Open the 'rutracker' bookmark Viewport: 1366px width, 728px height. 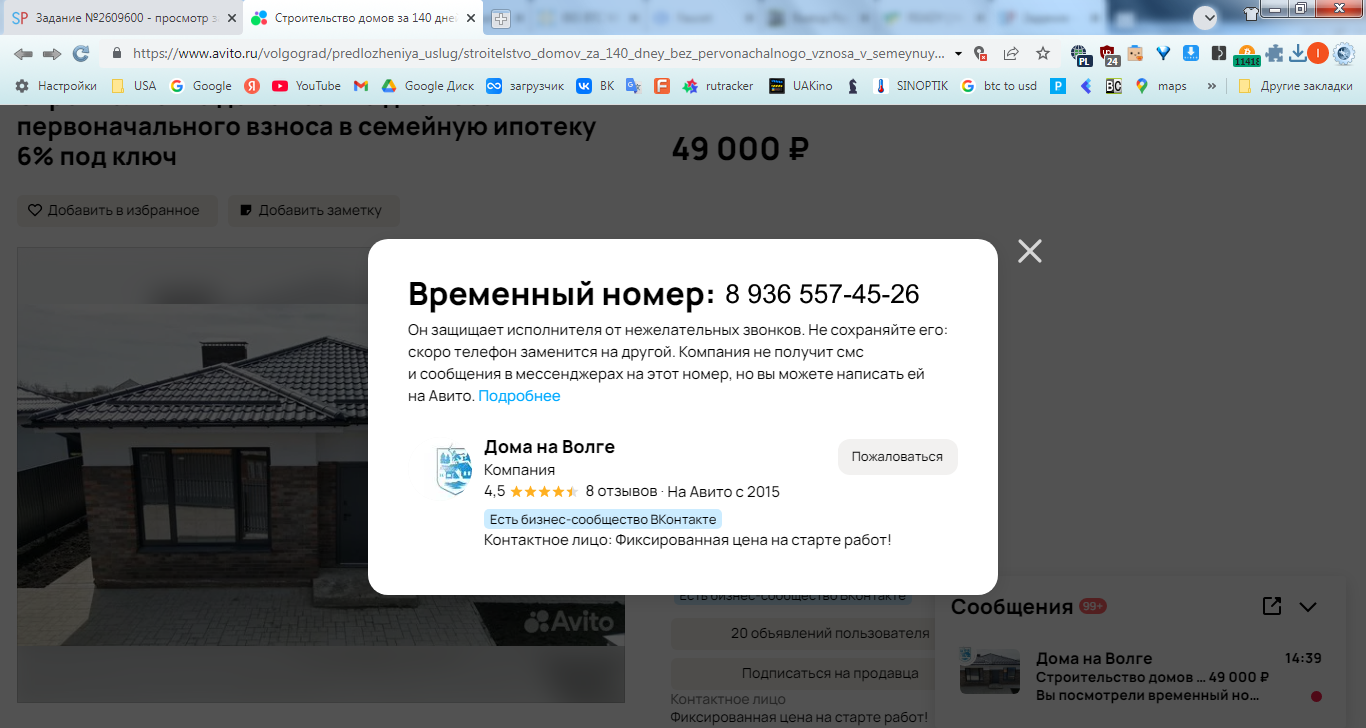pos(718,86)
